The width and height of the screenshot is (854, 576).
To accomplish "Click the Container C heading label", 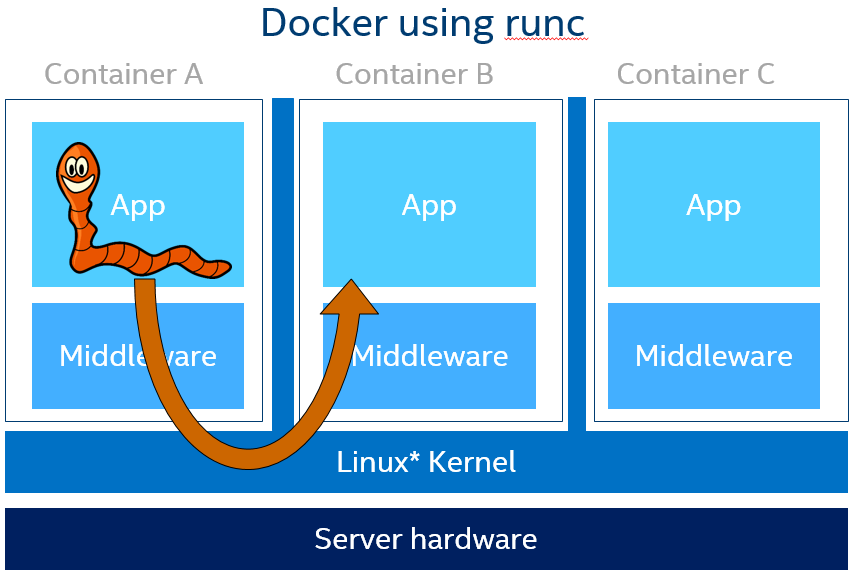I will 695,74.
